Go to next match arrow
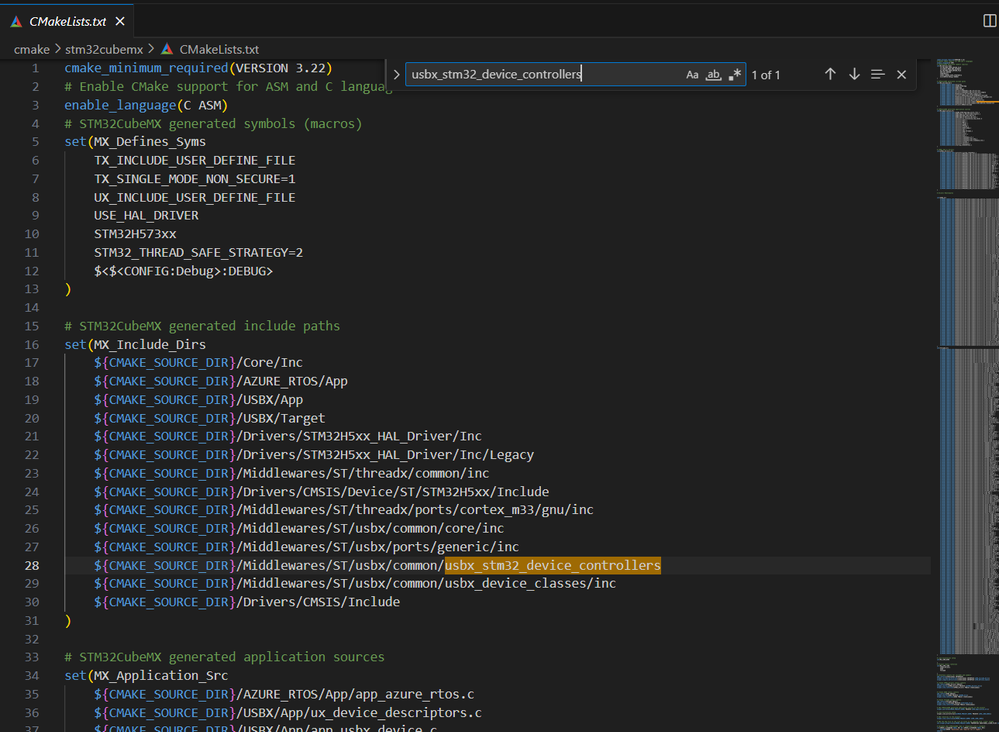 coord(854,75)
